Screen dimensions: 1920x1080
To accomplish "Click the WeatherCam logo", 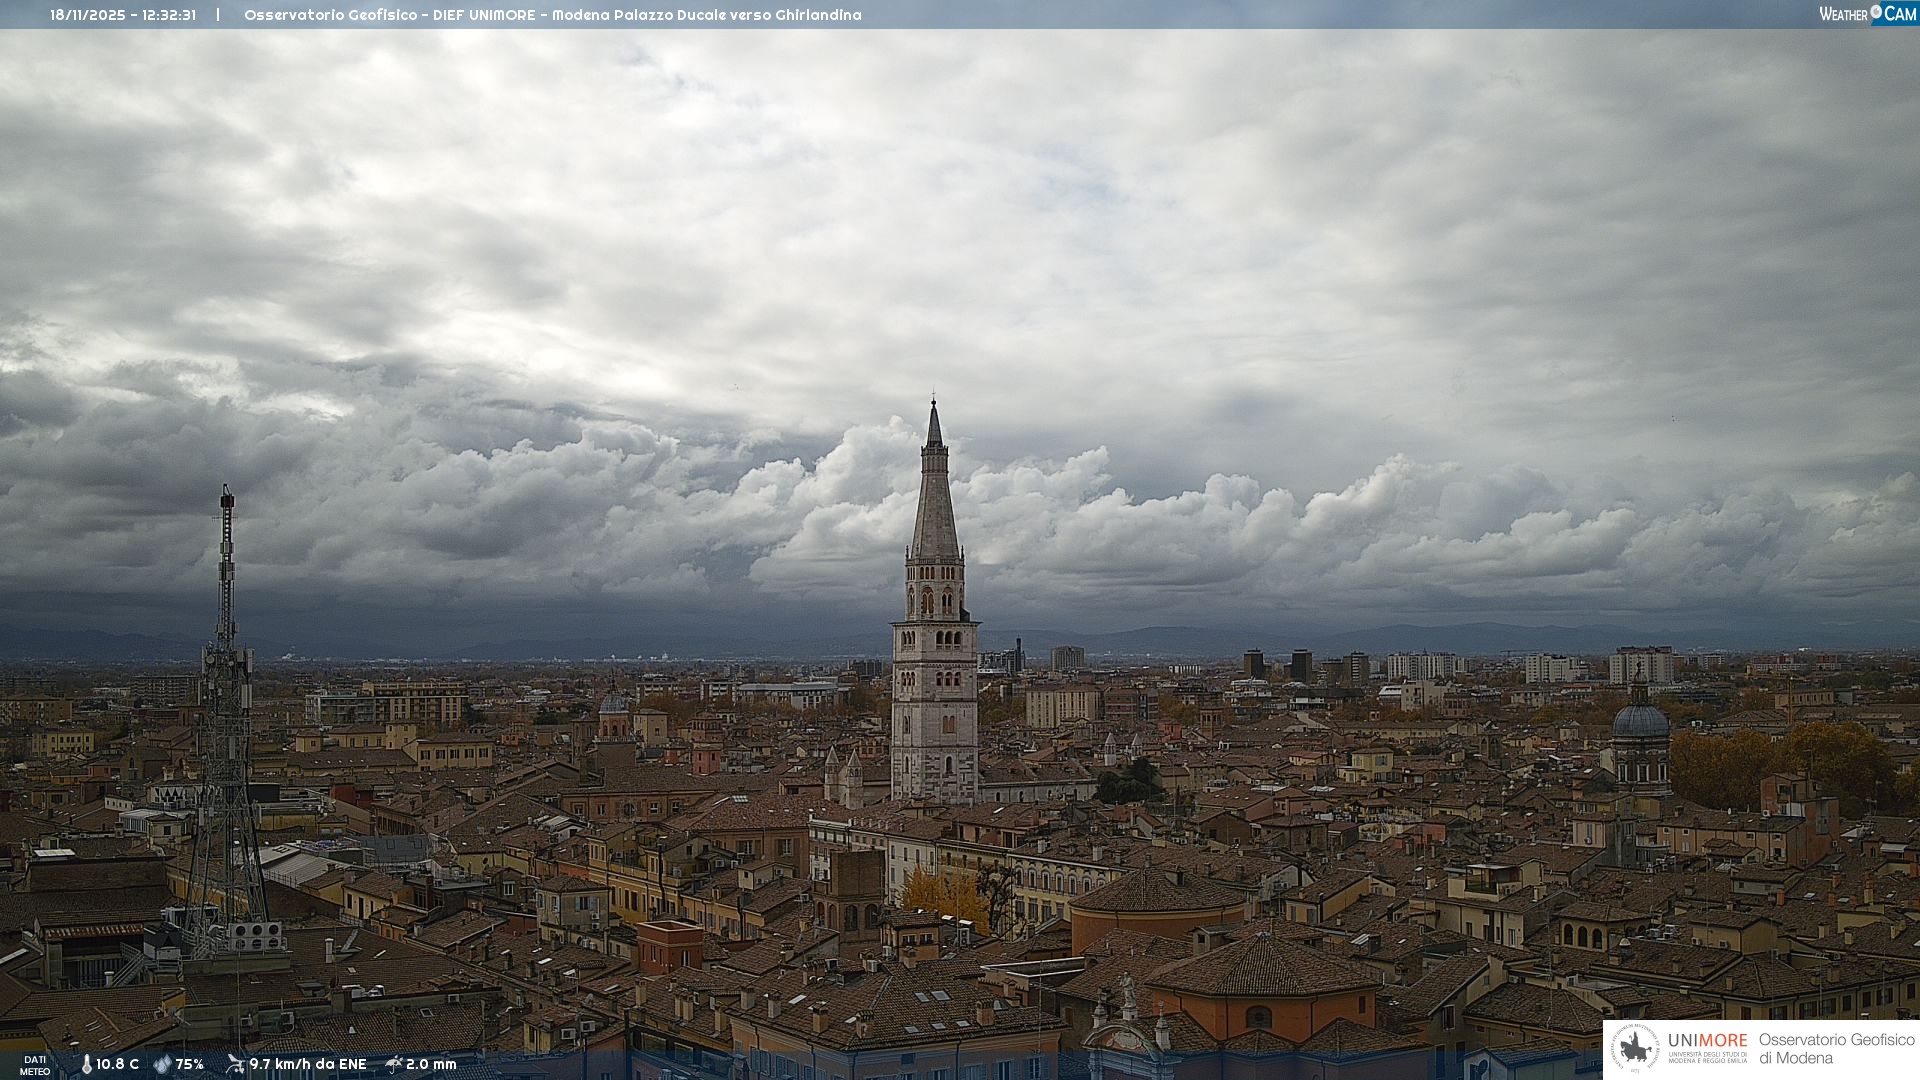I will [1867, 14].
